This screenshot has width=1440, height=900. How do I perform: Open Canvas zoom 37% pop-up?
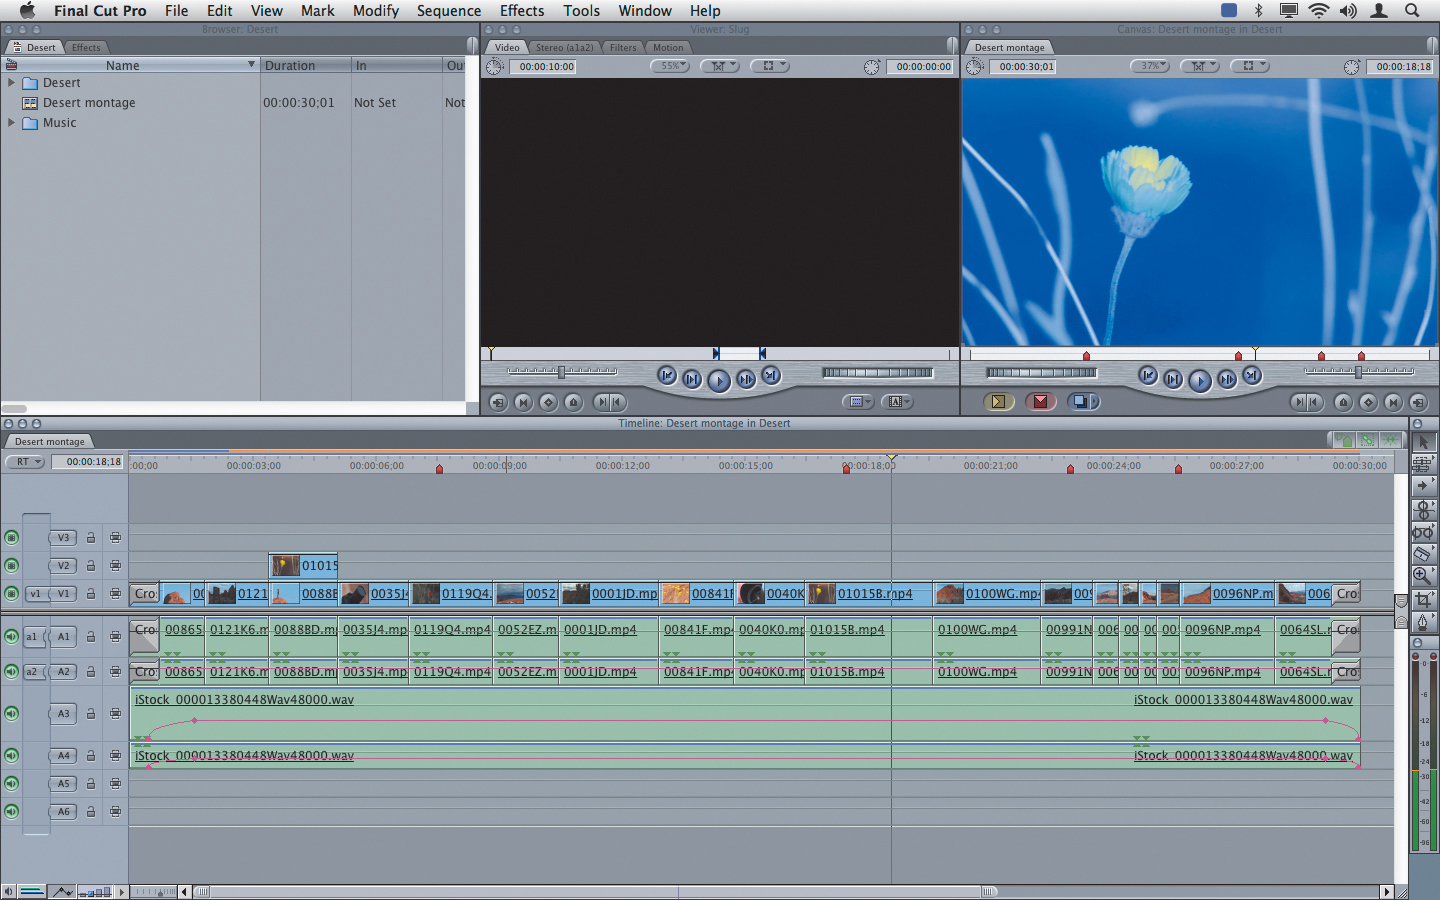coord(1150,66)
